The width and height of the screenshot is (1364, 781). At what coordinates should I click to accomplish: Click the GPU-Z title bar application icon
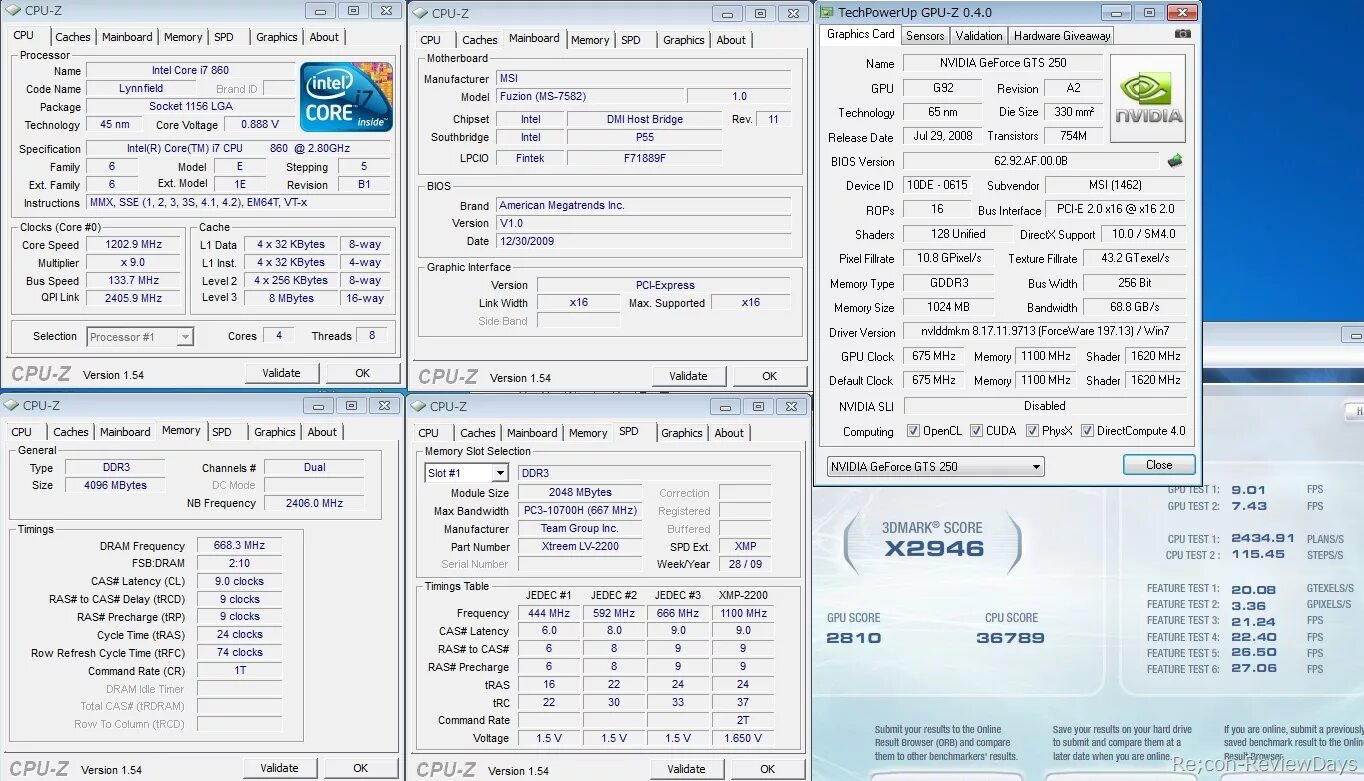(827, 12)
